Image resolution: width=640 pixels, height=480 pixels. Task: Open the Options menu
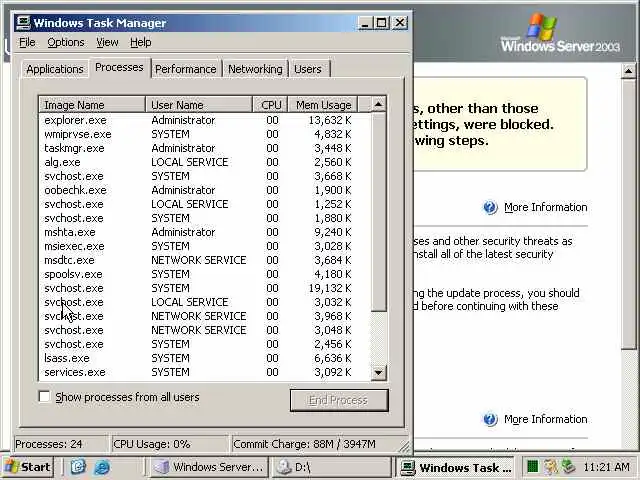click(66, 42)
